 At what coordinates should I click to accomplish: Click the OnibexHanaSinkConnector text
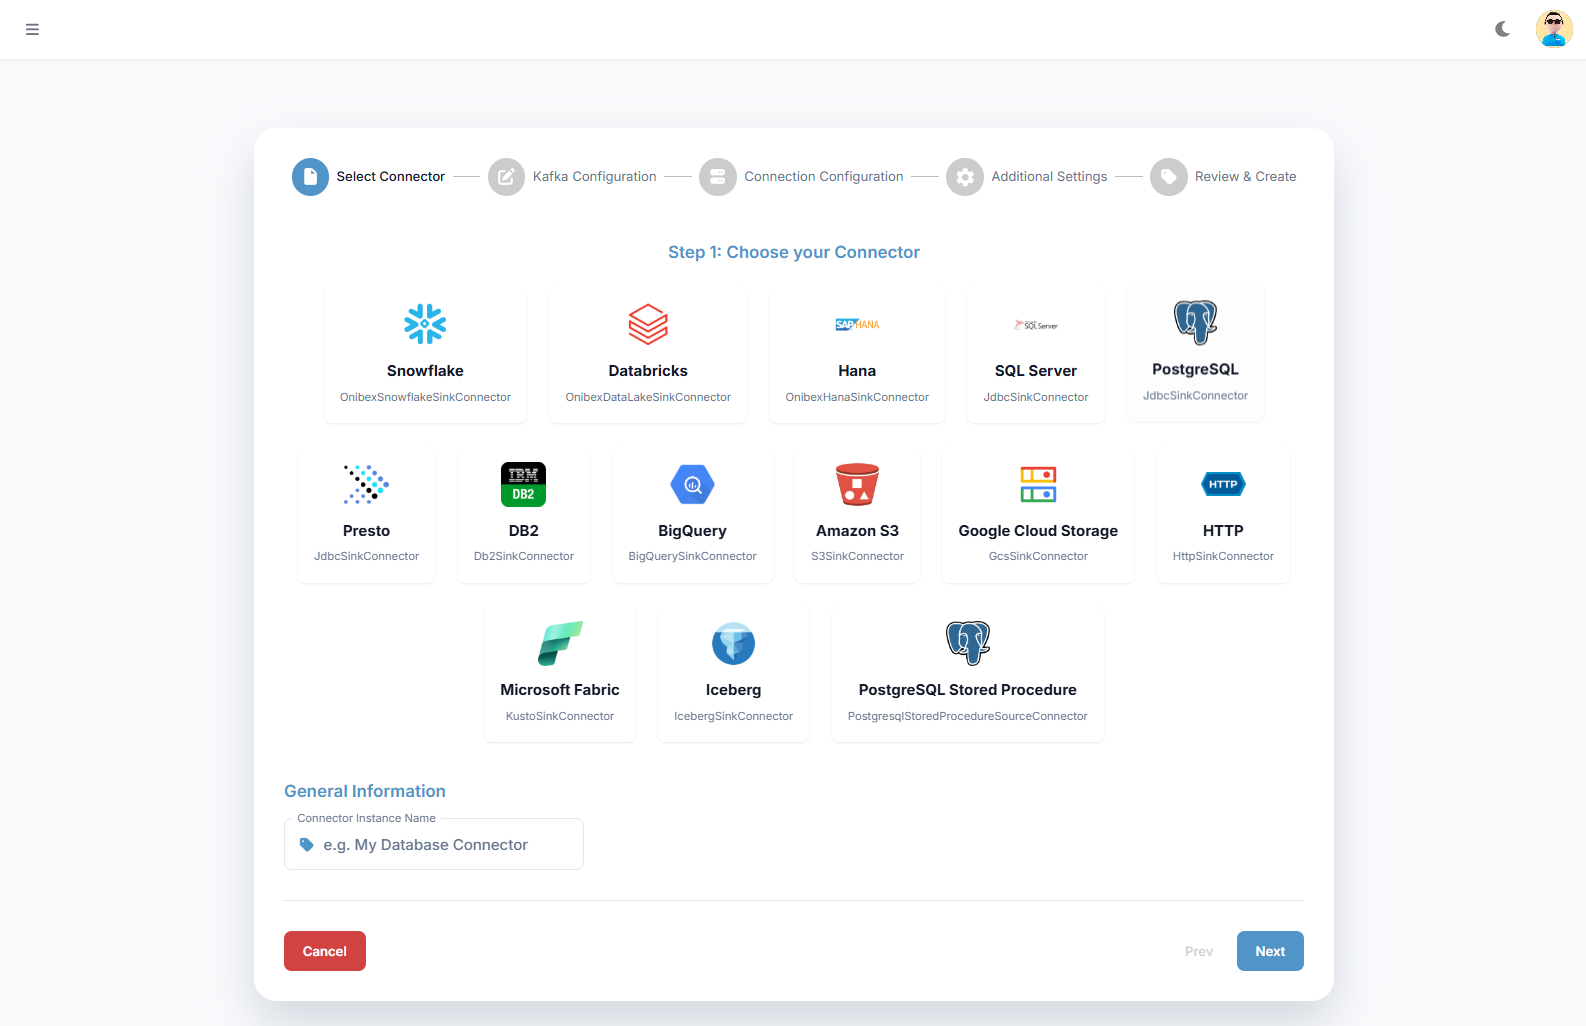(x=857, y=397)
